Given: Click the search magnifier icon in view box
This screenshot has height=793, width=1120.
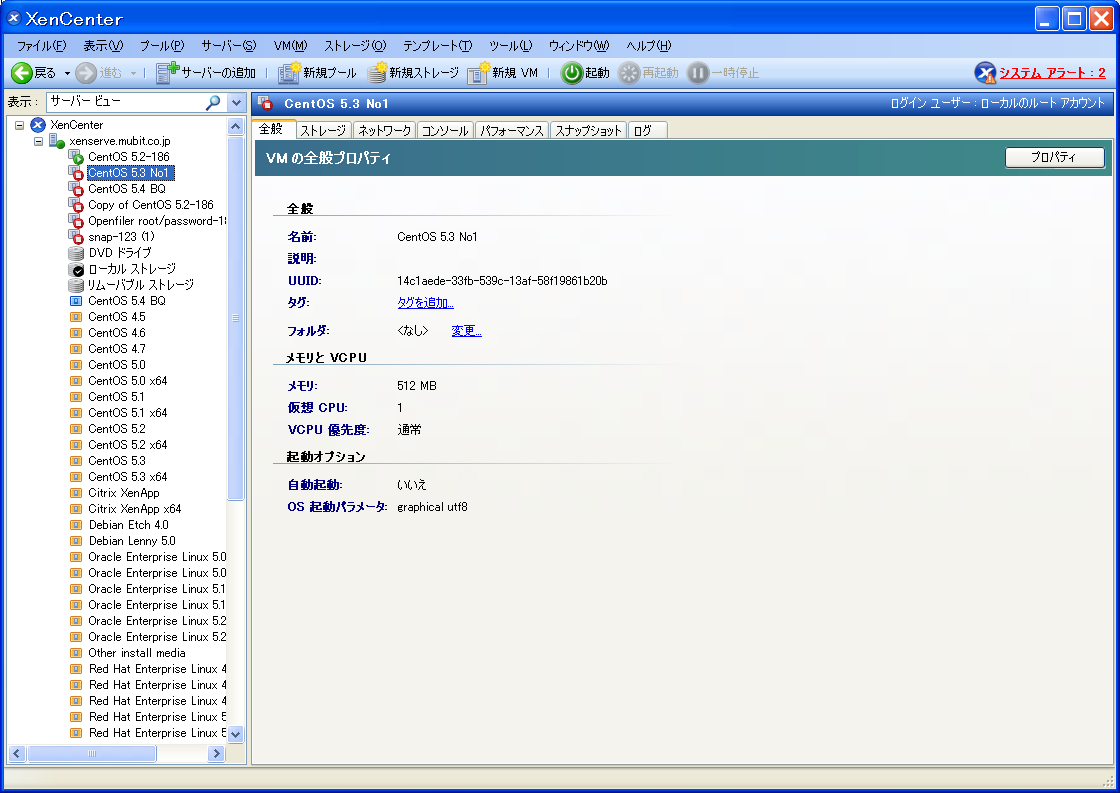Looking at the screenshot, I should (x=212, y=102).
